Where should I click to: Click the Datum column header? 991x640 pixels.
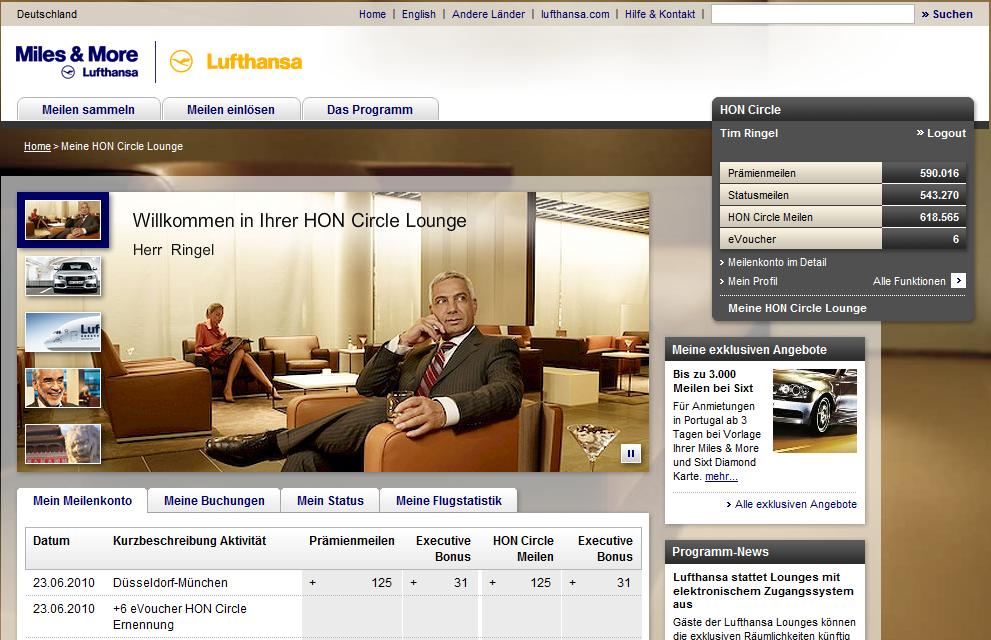51,541
